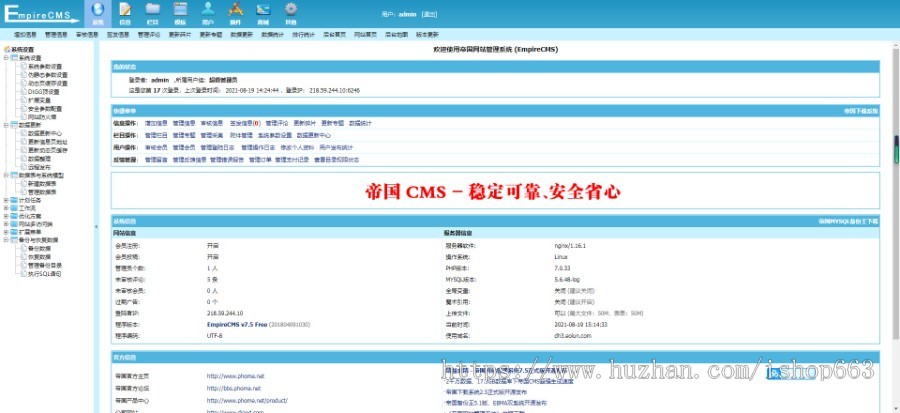Open 签发信息(0) in the quick menu
The width and height of the screenshot is (900, 413).
tap(245, 123)
